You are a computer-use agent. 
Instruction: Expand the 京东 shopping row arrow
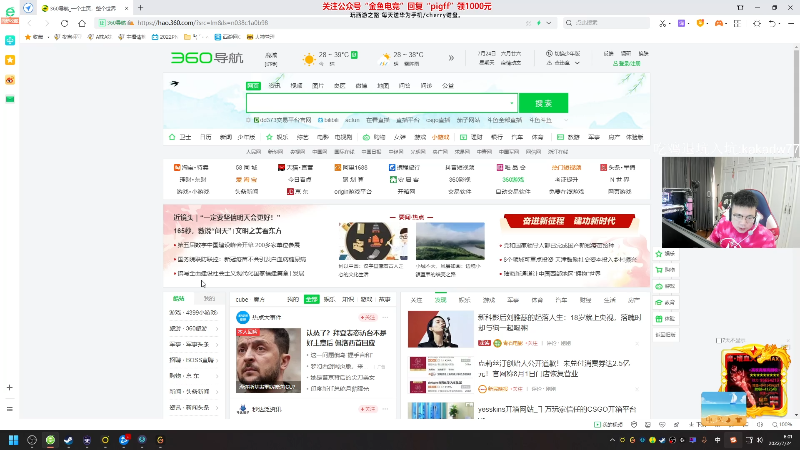217,377
